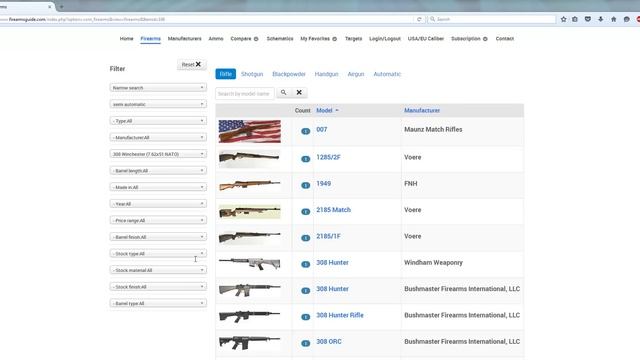Clear the model search with the X icon
Image resolution: width=640 pixels, height=360 pixels.
coord(299,93)
